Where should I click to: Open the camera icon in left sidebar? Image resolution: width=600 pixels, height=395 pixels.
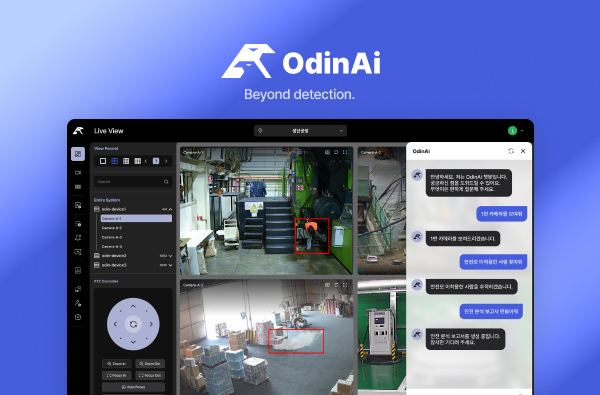[x=78, y=173]
